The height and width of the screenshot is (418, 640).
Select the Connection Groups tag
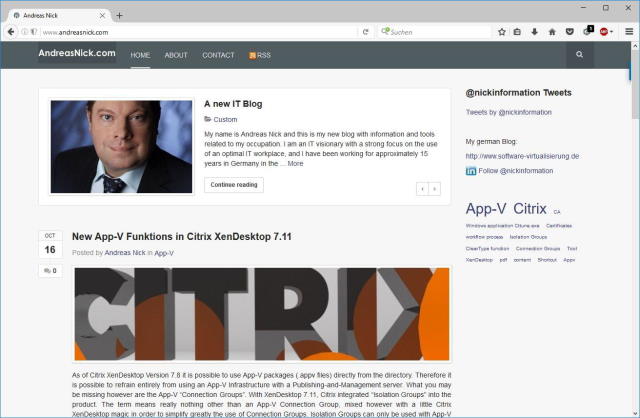click(x=538, y=249)
